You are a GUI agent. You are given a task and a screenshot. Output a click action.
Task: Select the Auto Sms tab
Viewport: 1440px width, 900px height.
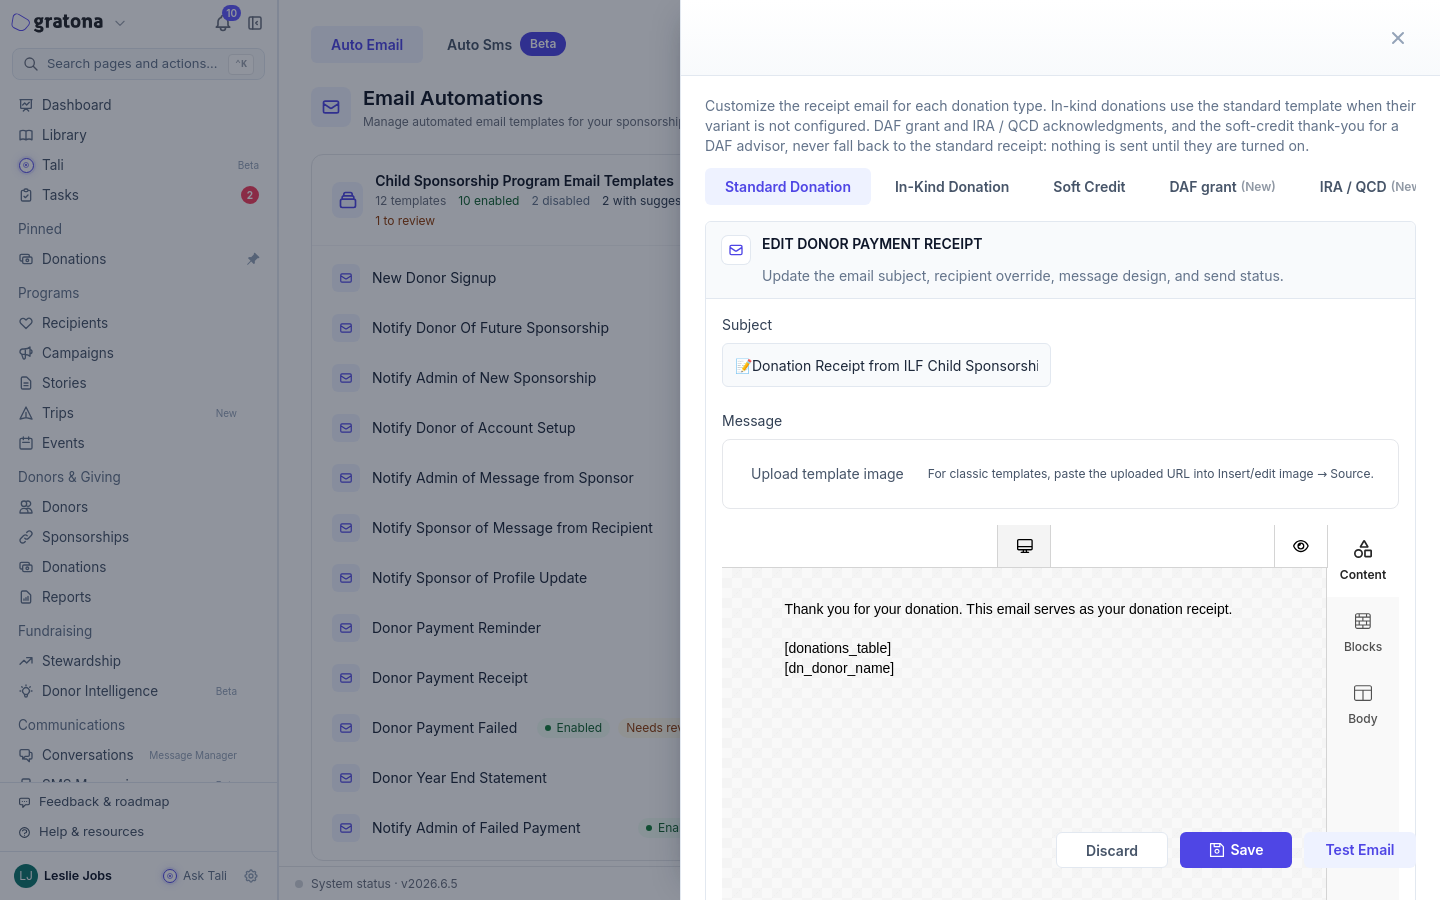click(506, 45)
